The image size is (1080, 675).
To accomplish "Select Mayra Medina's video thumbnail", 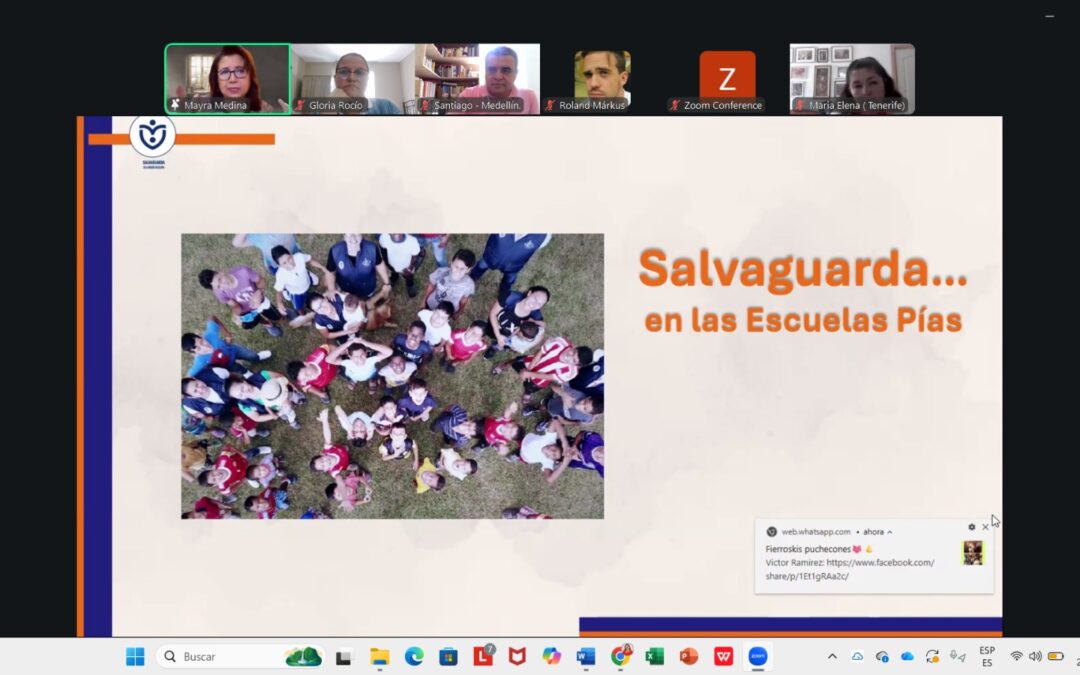I will tap(228, 78).
